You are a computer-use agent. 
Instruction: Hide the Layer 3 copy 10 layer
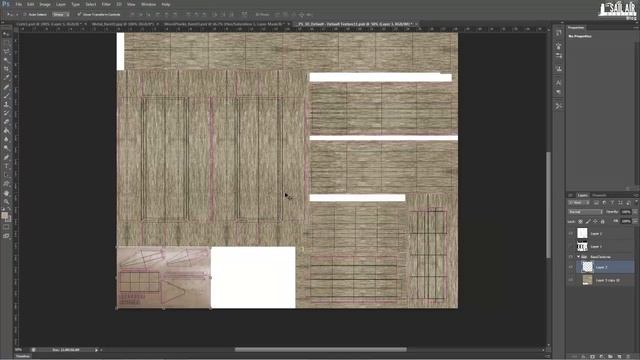tap(571, 280)
